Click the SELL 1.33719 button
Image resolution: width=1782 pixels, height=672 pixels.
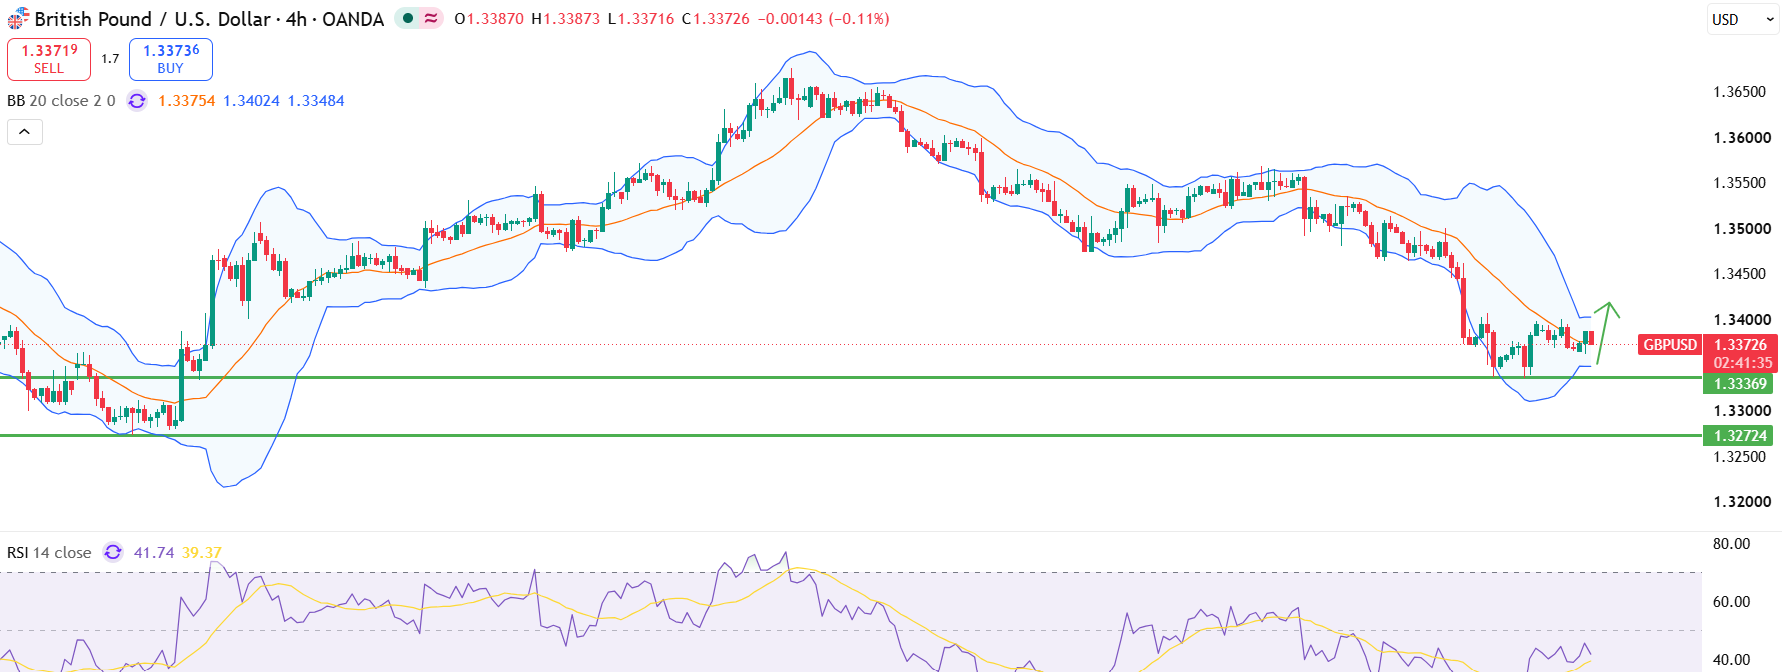point(49,59)
